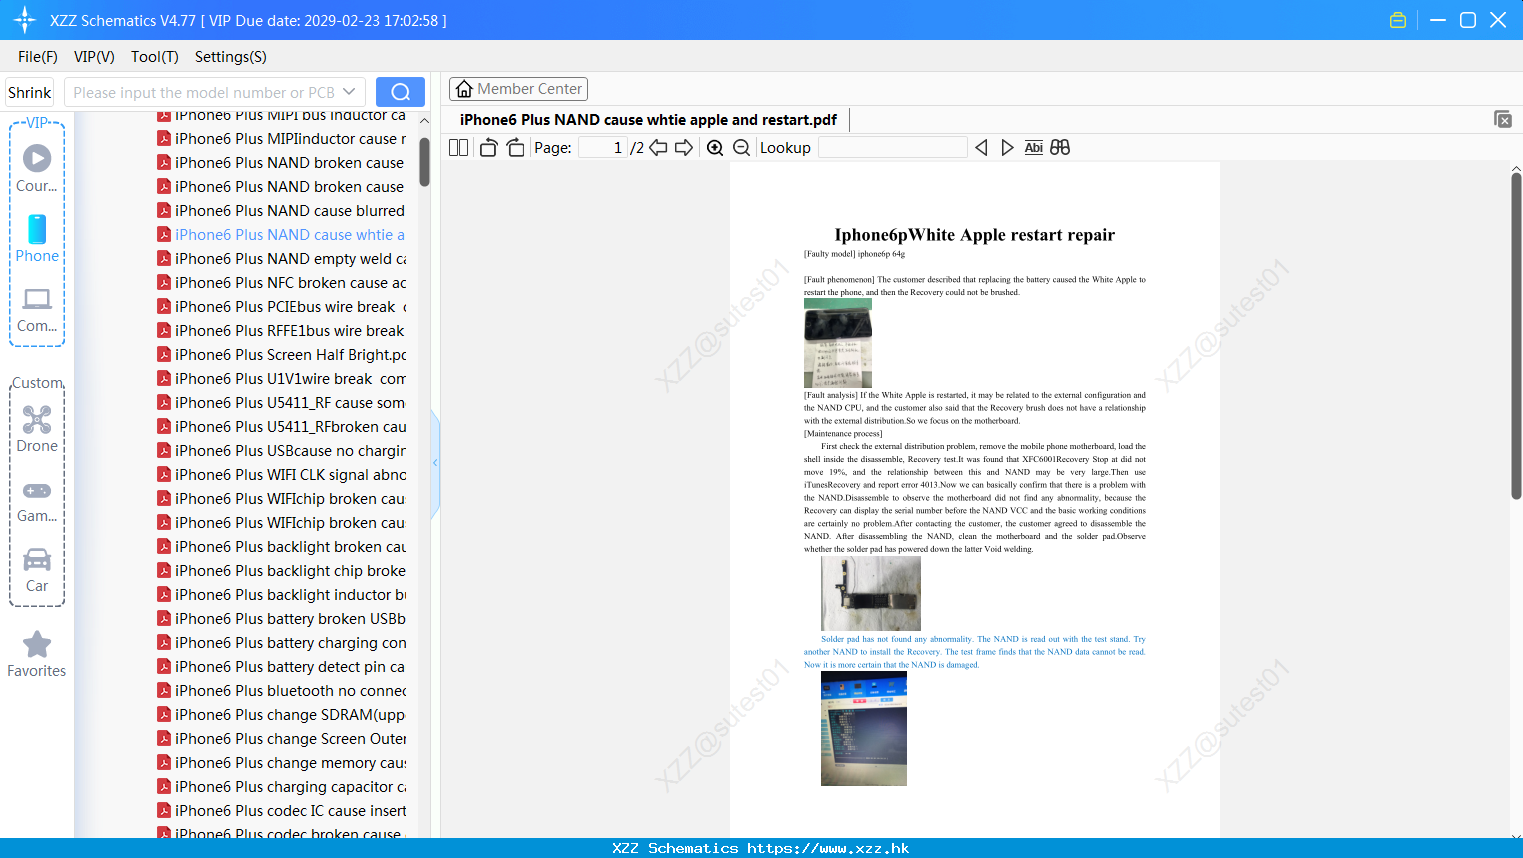1523x858 pixels.
Task: Go to the previous PDF page arrow
Action: pos(658,148)
